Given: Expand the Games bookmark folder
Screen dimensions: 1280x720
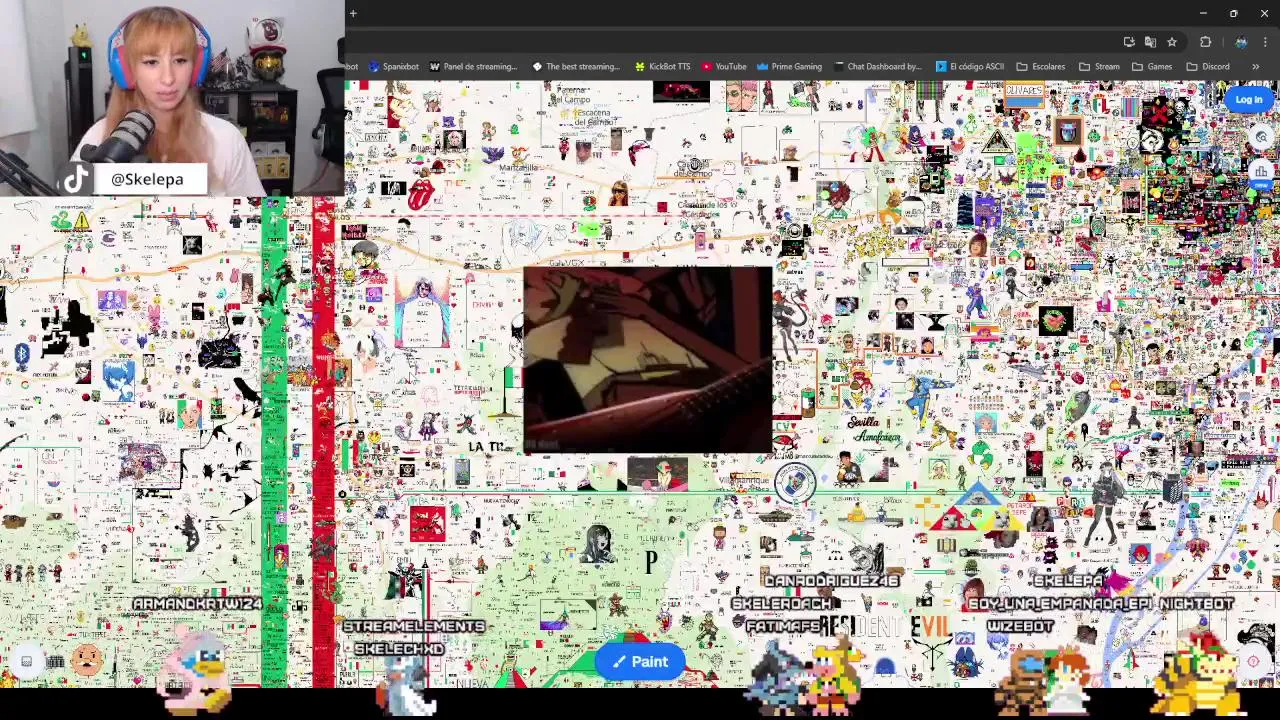Looking at the screenshot, I should click(x=1152, y=67).
